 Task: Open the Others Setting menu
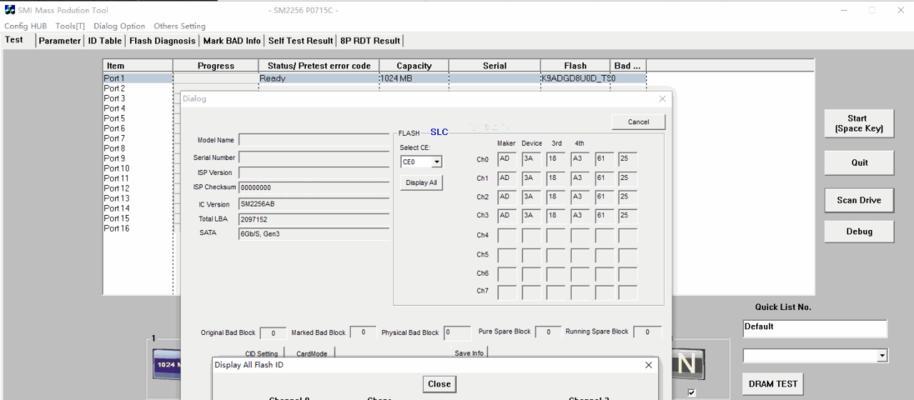tap(180, 26)
